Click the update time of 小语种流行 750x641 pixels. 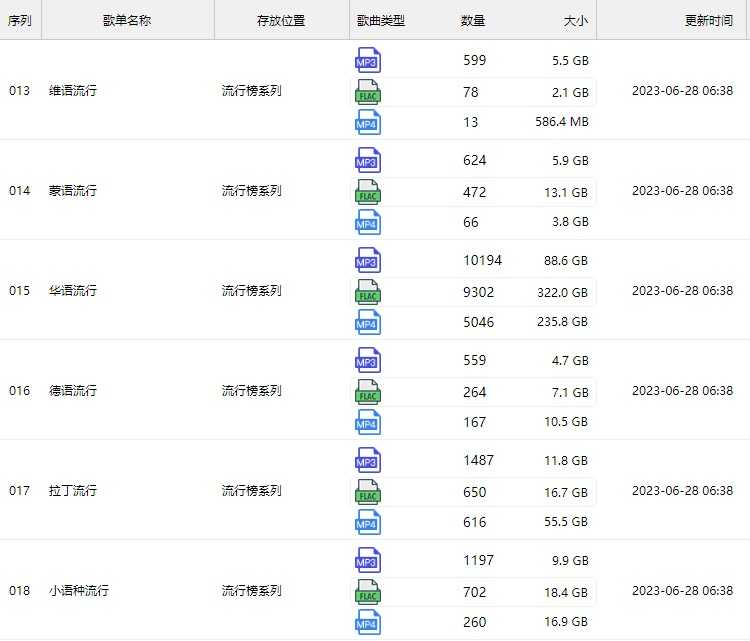683,590
